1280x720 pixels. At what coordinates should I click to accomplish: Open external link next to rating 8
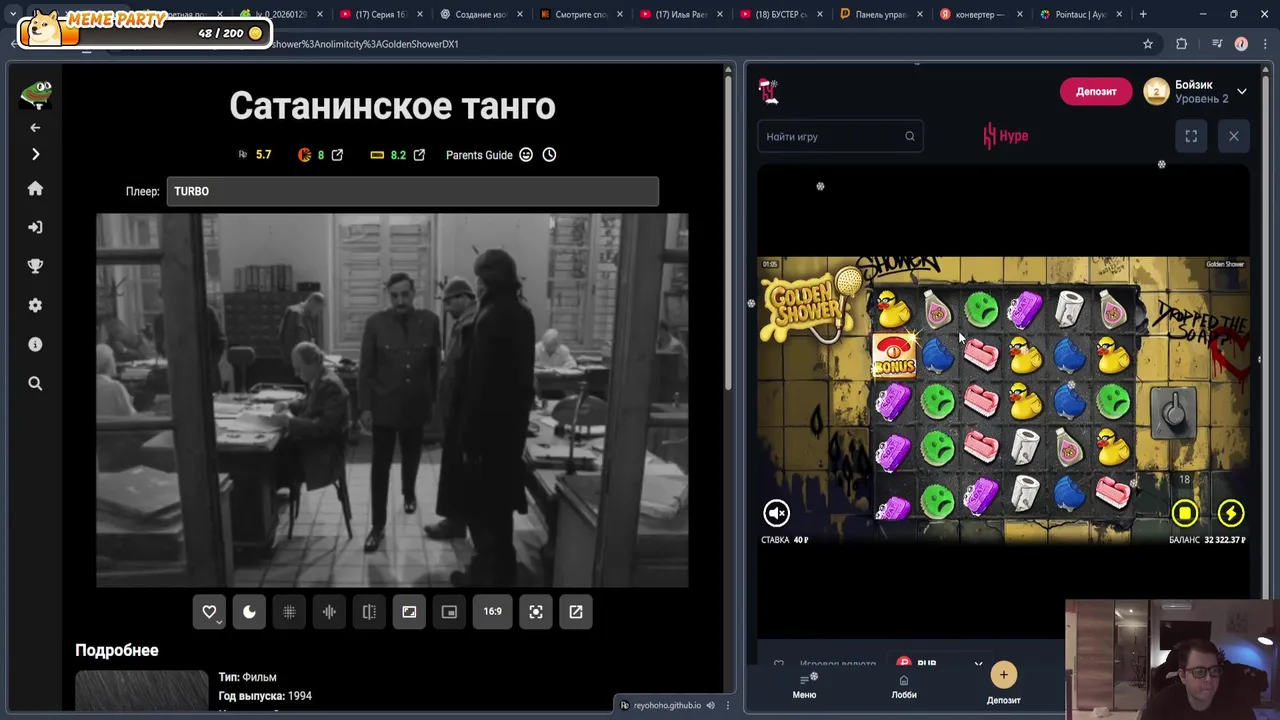pos(337,155)
